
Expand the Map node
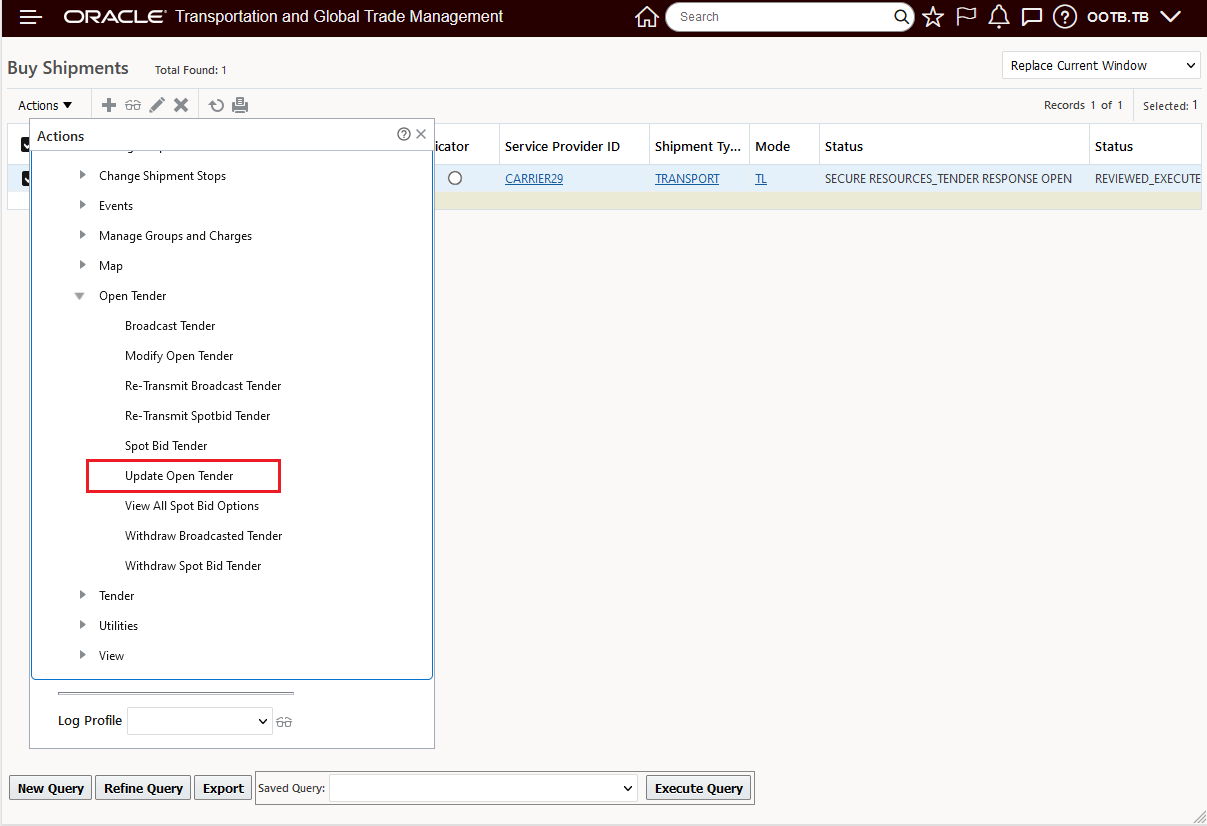coord(83,265)
